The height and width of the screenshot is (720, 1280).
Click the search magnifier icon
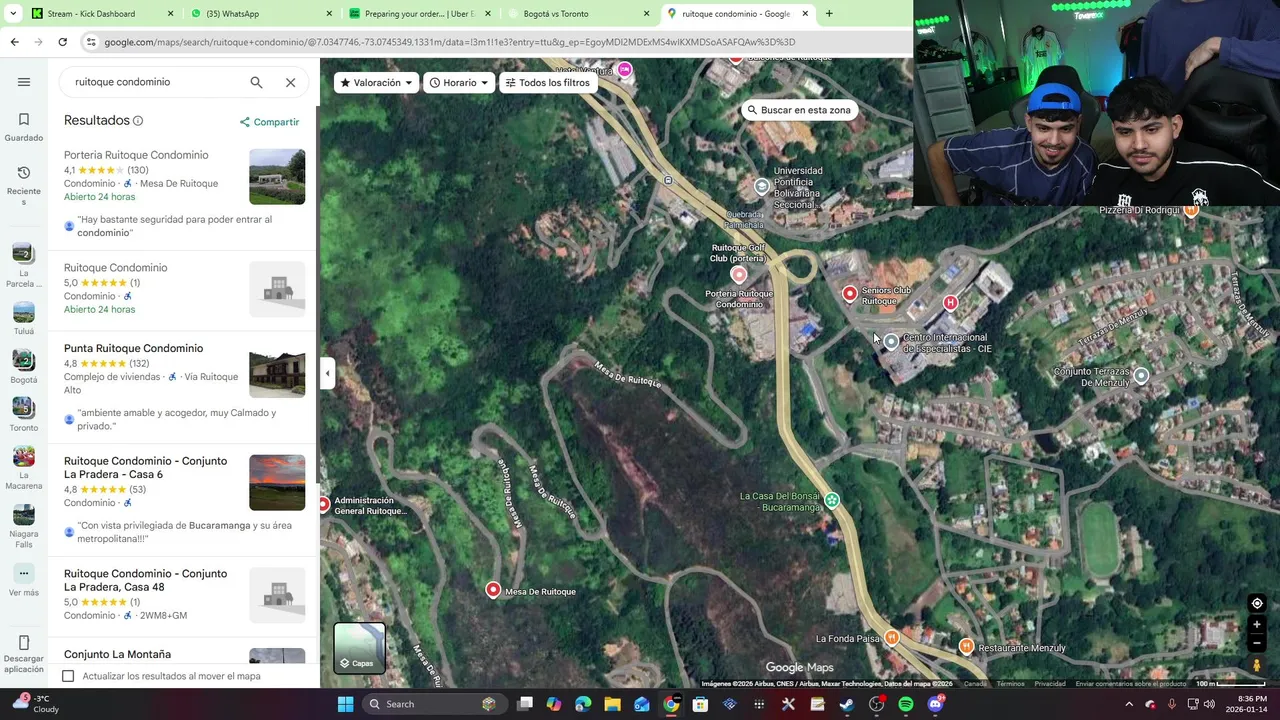point(256,82)
